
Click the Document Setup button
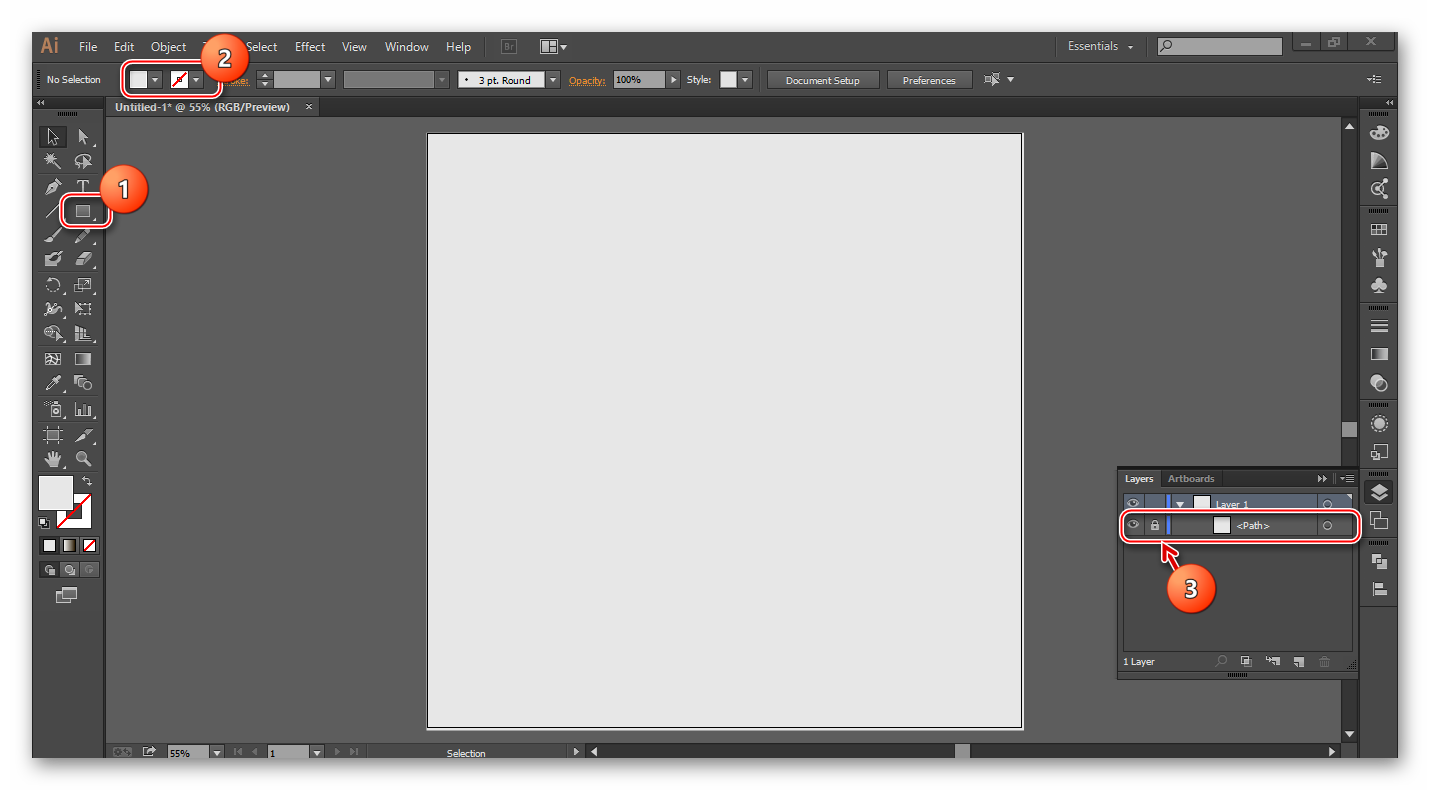pyautogui.click(x=823, y=80)
